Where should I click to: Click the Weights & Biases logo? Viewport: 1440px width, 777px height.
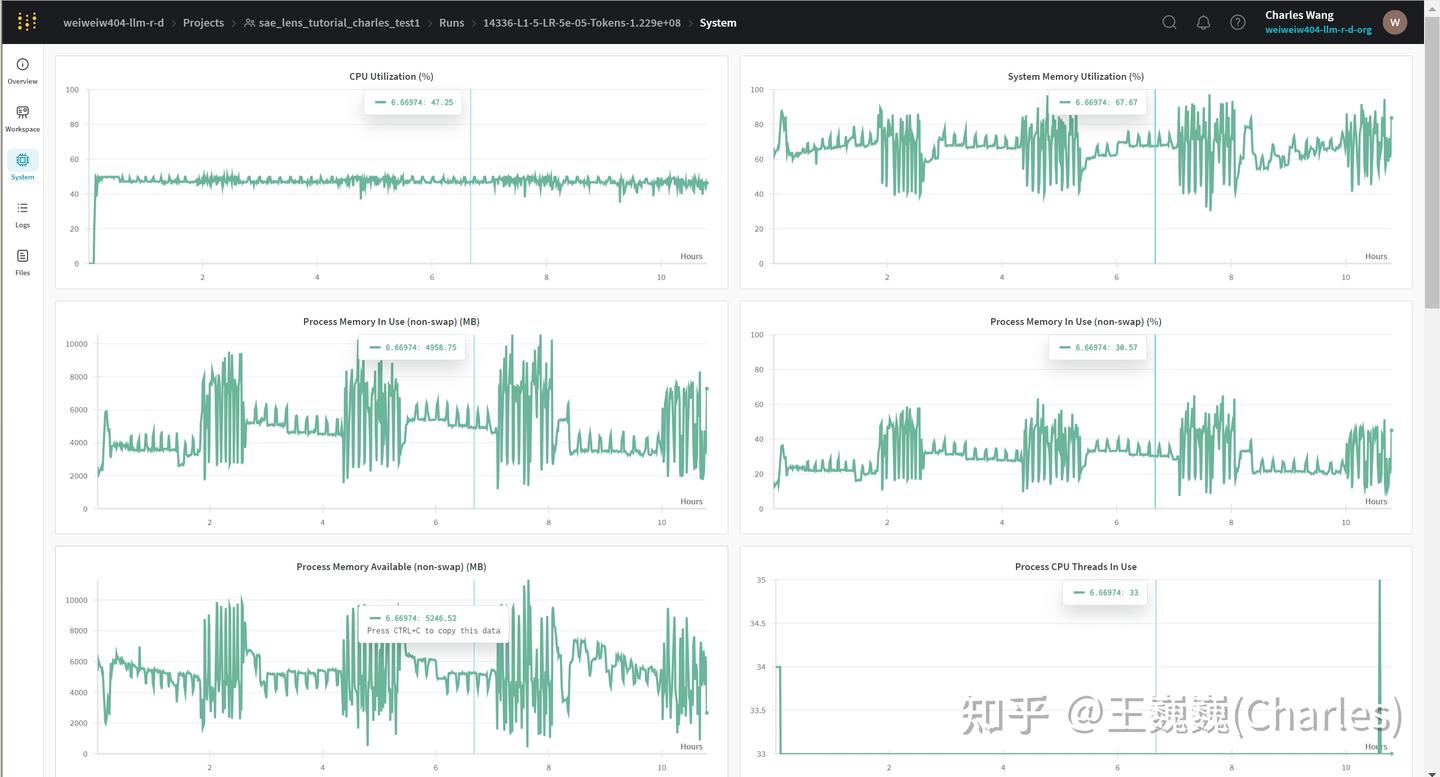[28, 22]
